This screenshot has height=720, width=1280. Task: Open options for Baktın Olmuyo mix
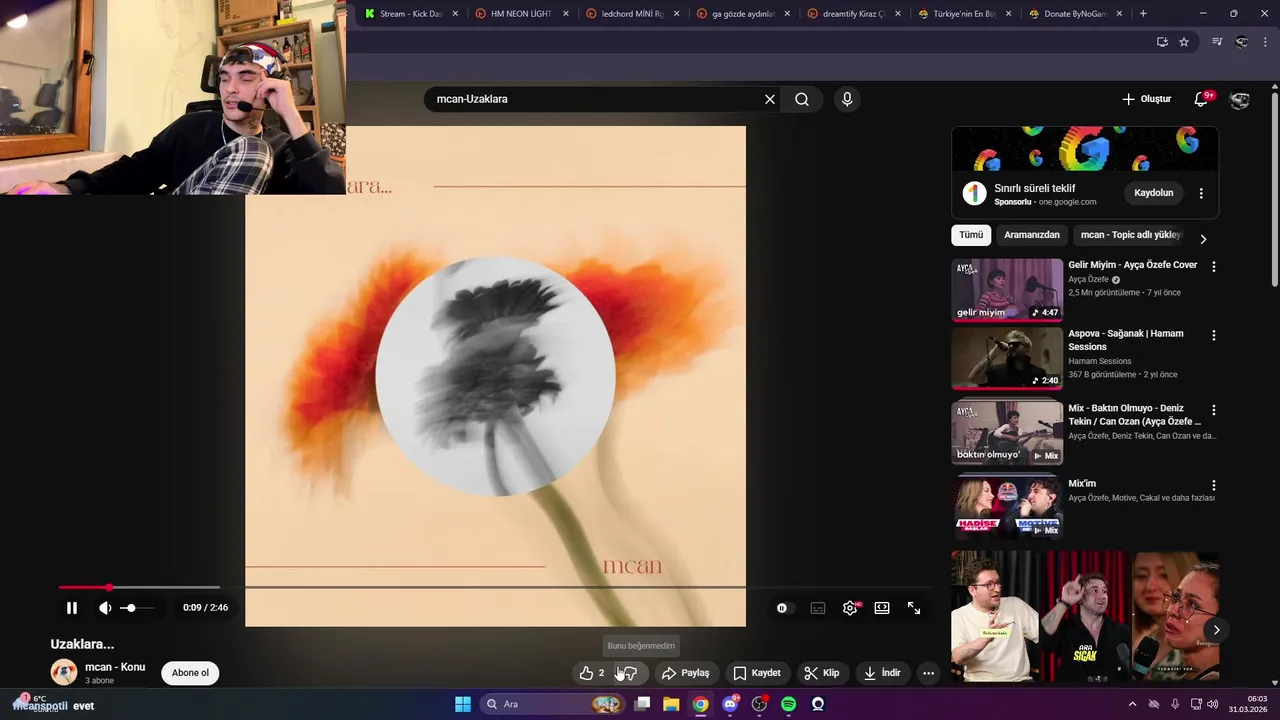[x=1214, y=410]
